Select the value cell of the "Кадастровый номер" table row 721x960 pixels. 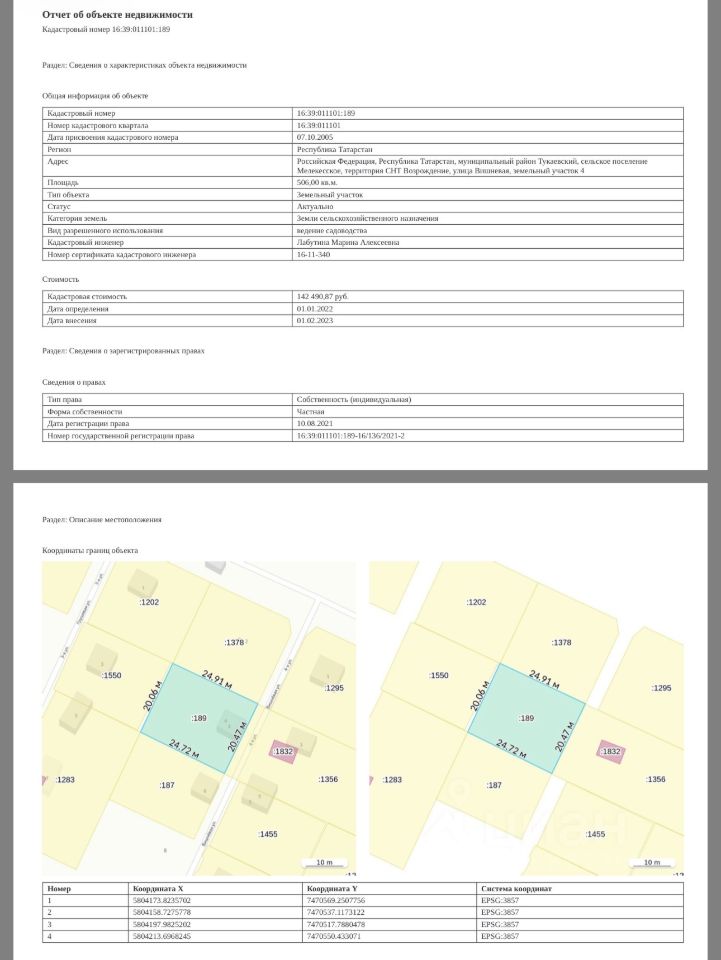coord(488,113)
